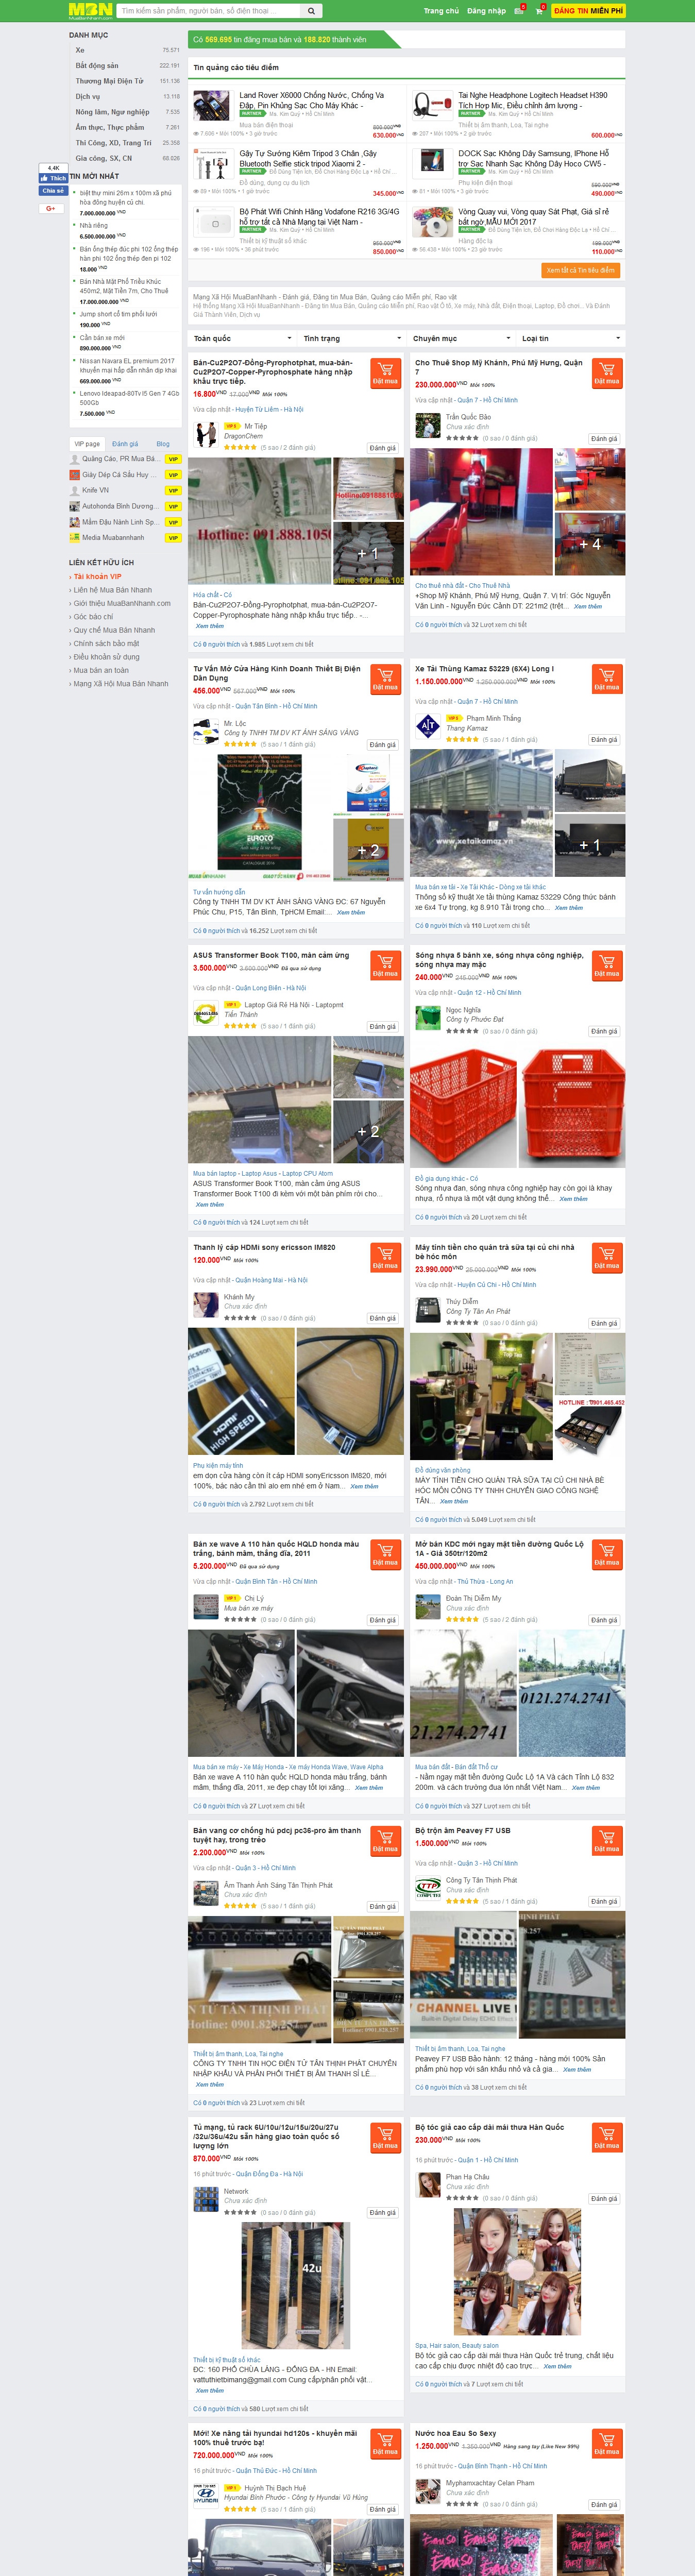Expand the Toàn quốc location dropdown

(242, 338)
